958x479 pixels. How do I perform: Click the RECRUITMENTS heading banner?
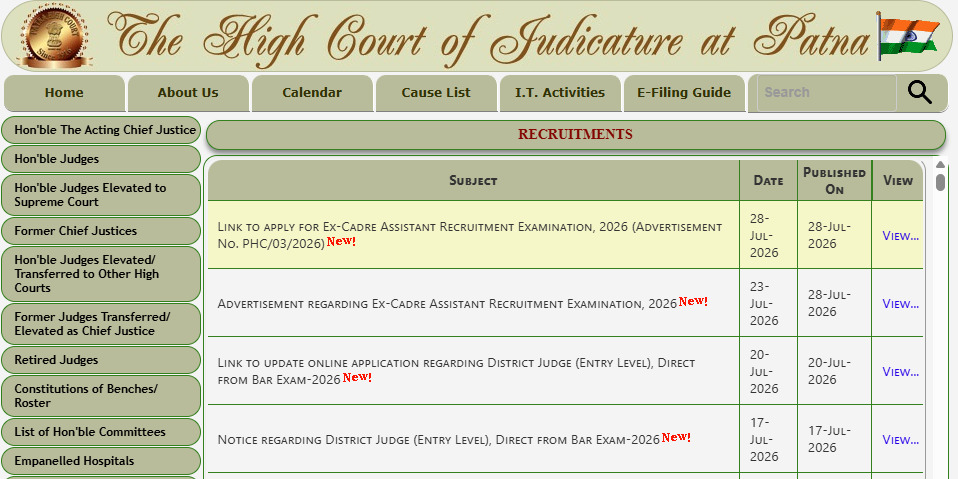click(x=576, y=134)
